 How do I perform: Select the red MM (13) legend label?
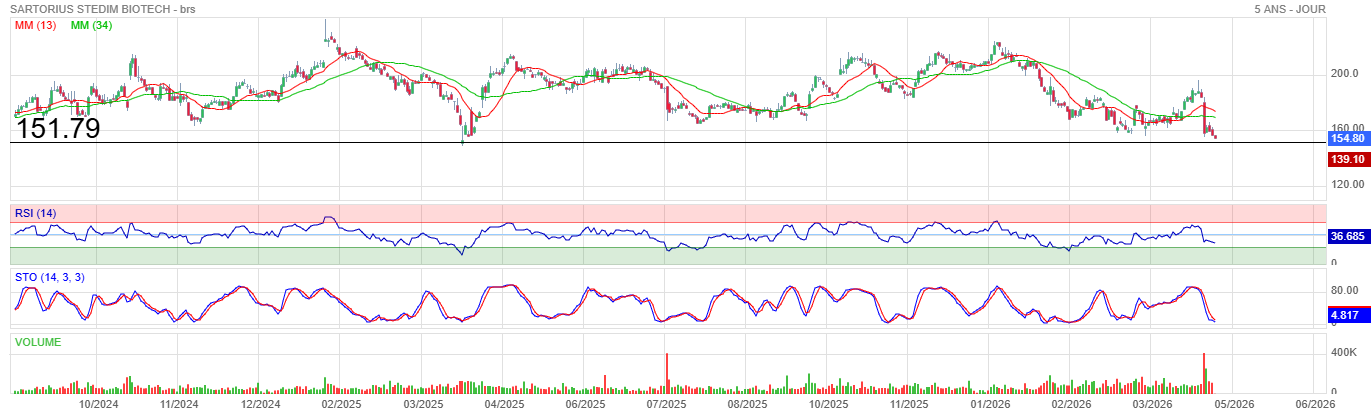[35, 25]
